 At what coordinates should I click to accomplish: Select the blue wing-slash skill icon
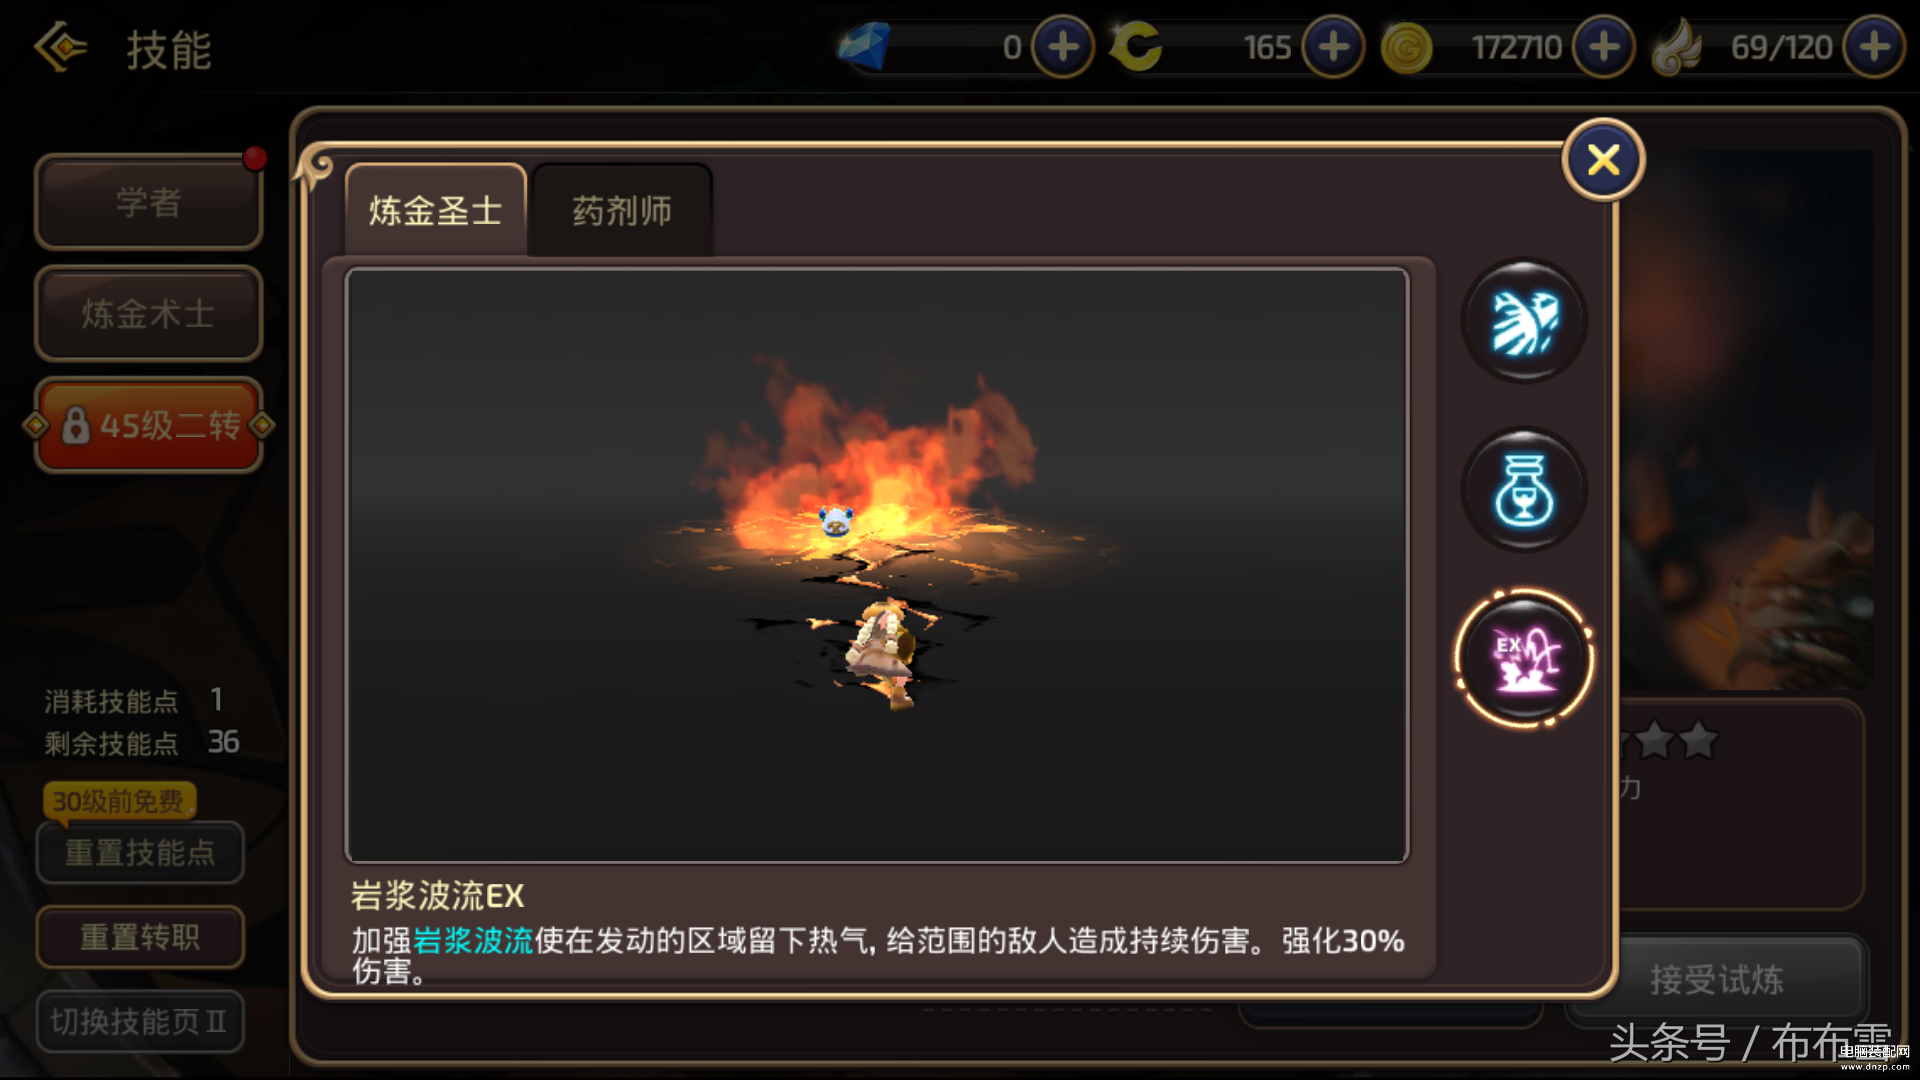[x=1524, y=321]
